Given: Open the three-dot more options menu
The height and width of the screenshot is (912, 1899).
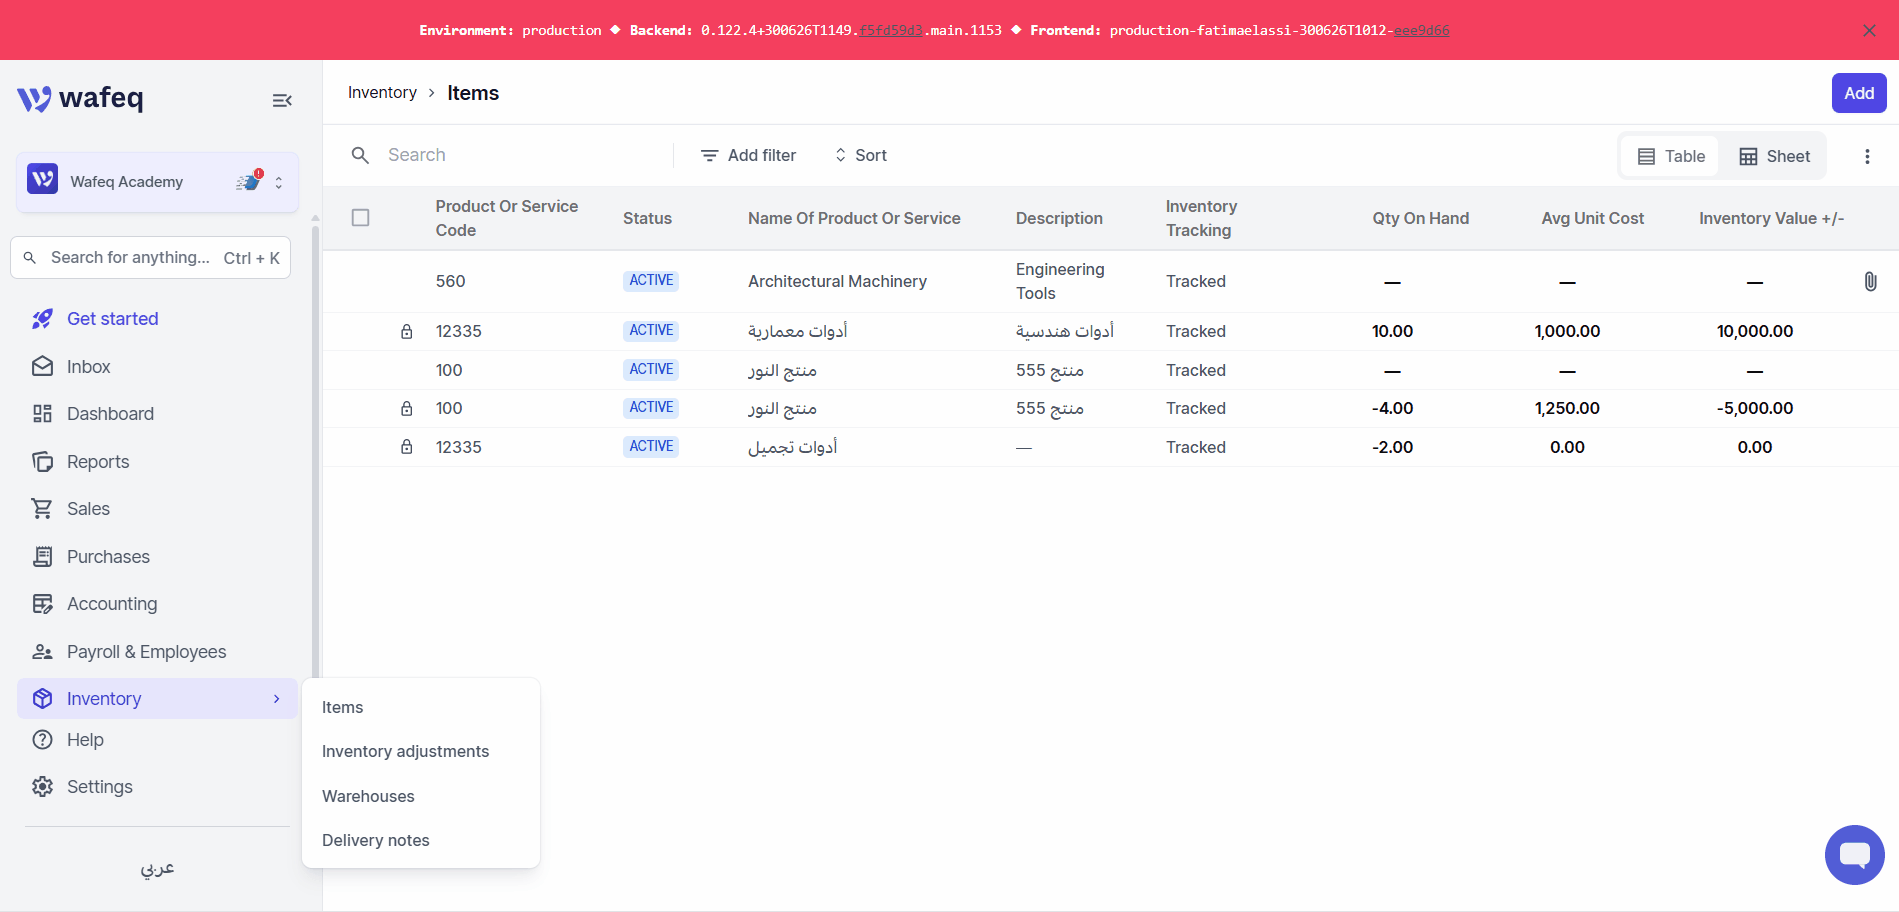Looking at the screenshot, I should [1867, 156].
